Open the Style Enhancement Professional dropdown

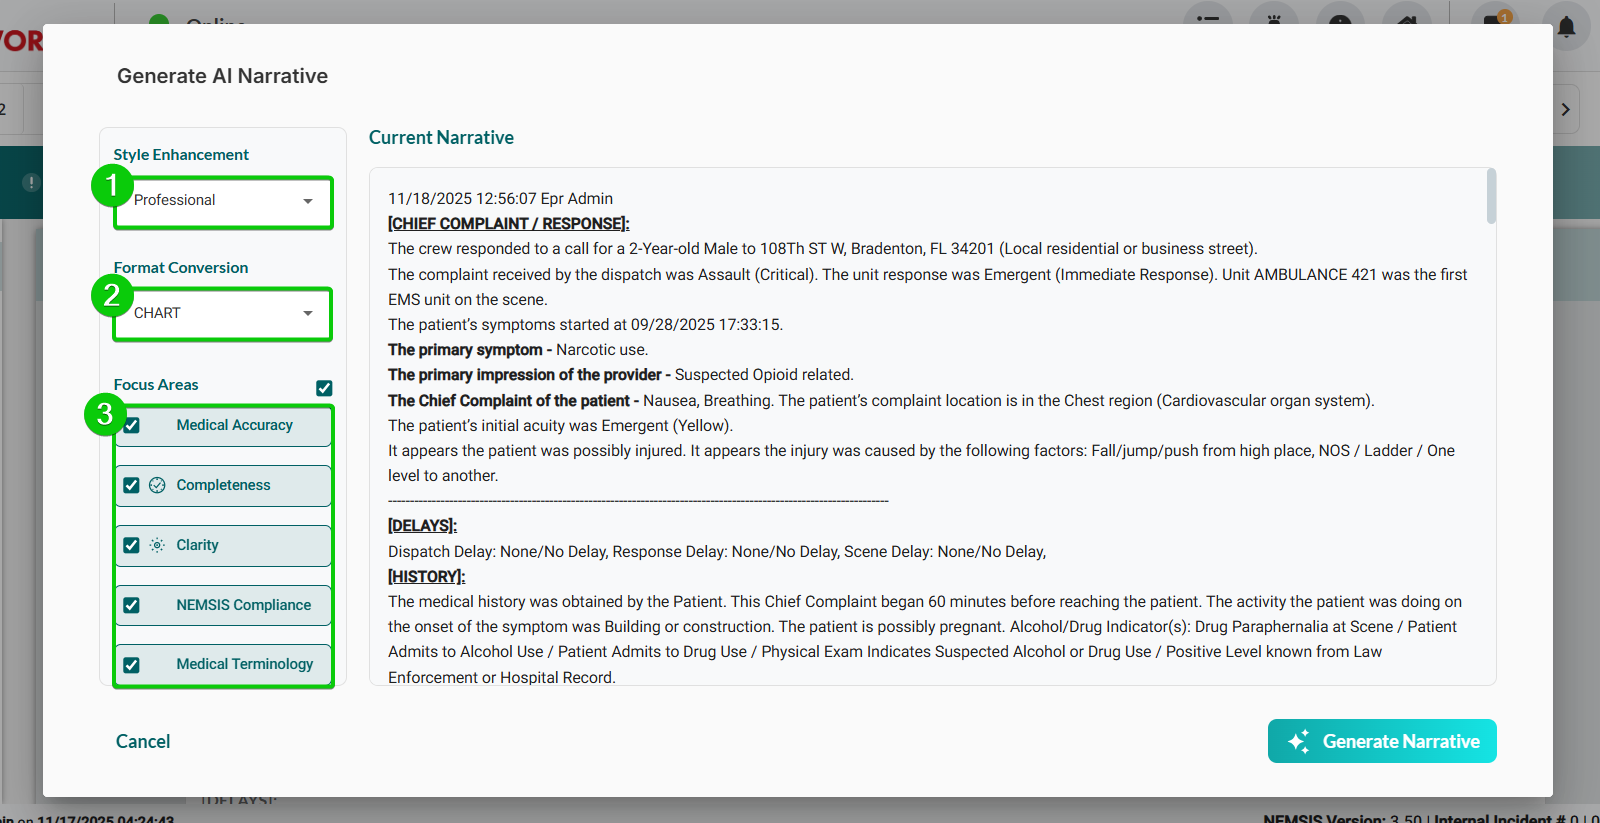pos(223,201)
